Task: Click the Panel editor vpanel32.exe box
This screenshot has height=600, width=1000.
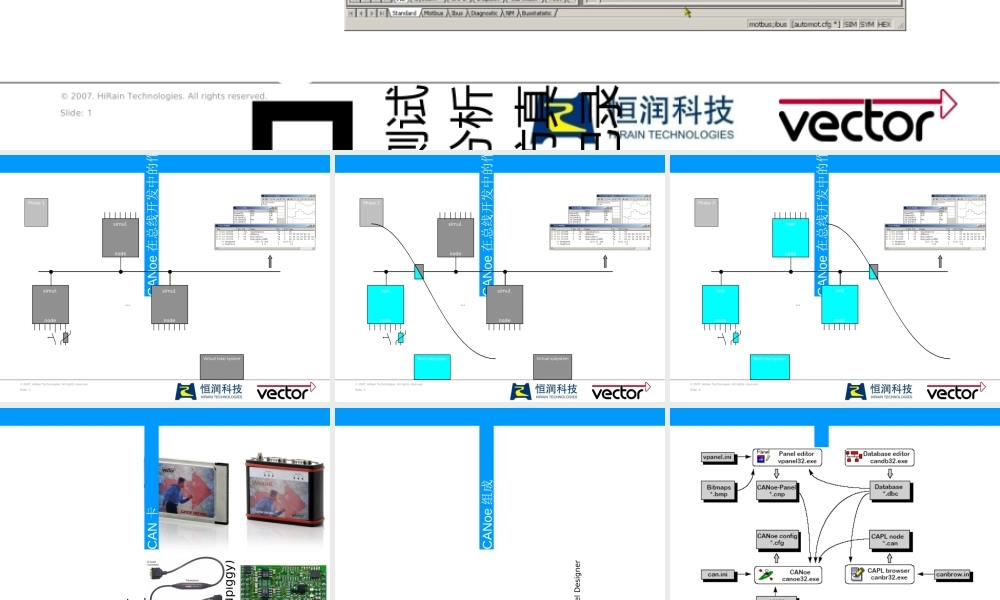Action: tap(787, 457)
